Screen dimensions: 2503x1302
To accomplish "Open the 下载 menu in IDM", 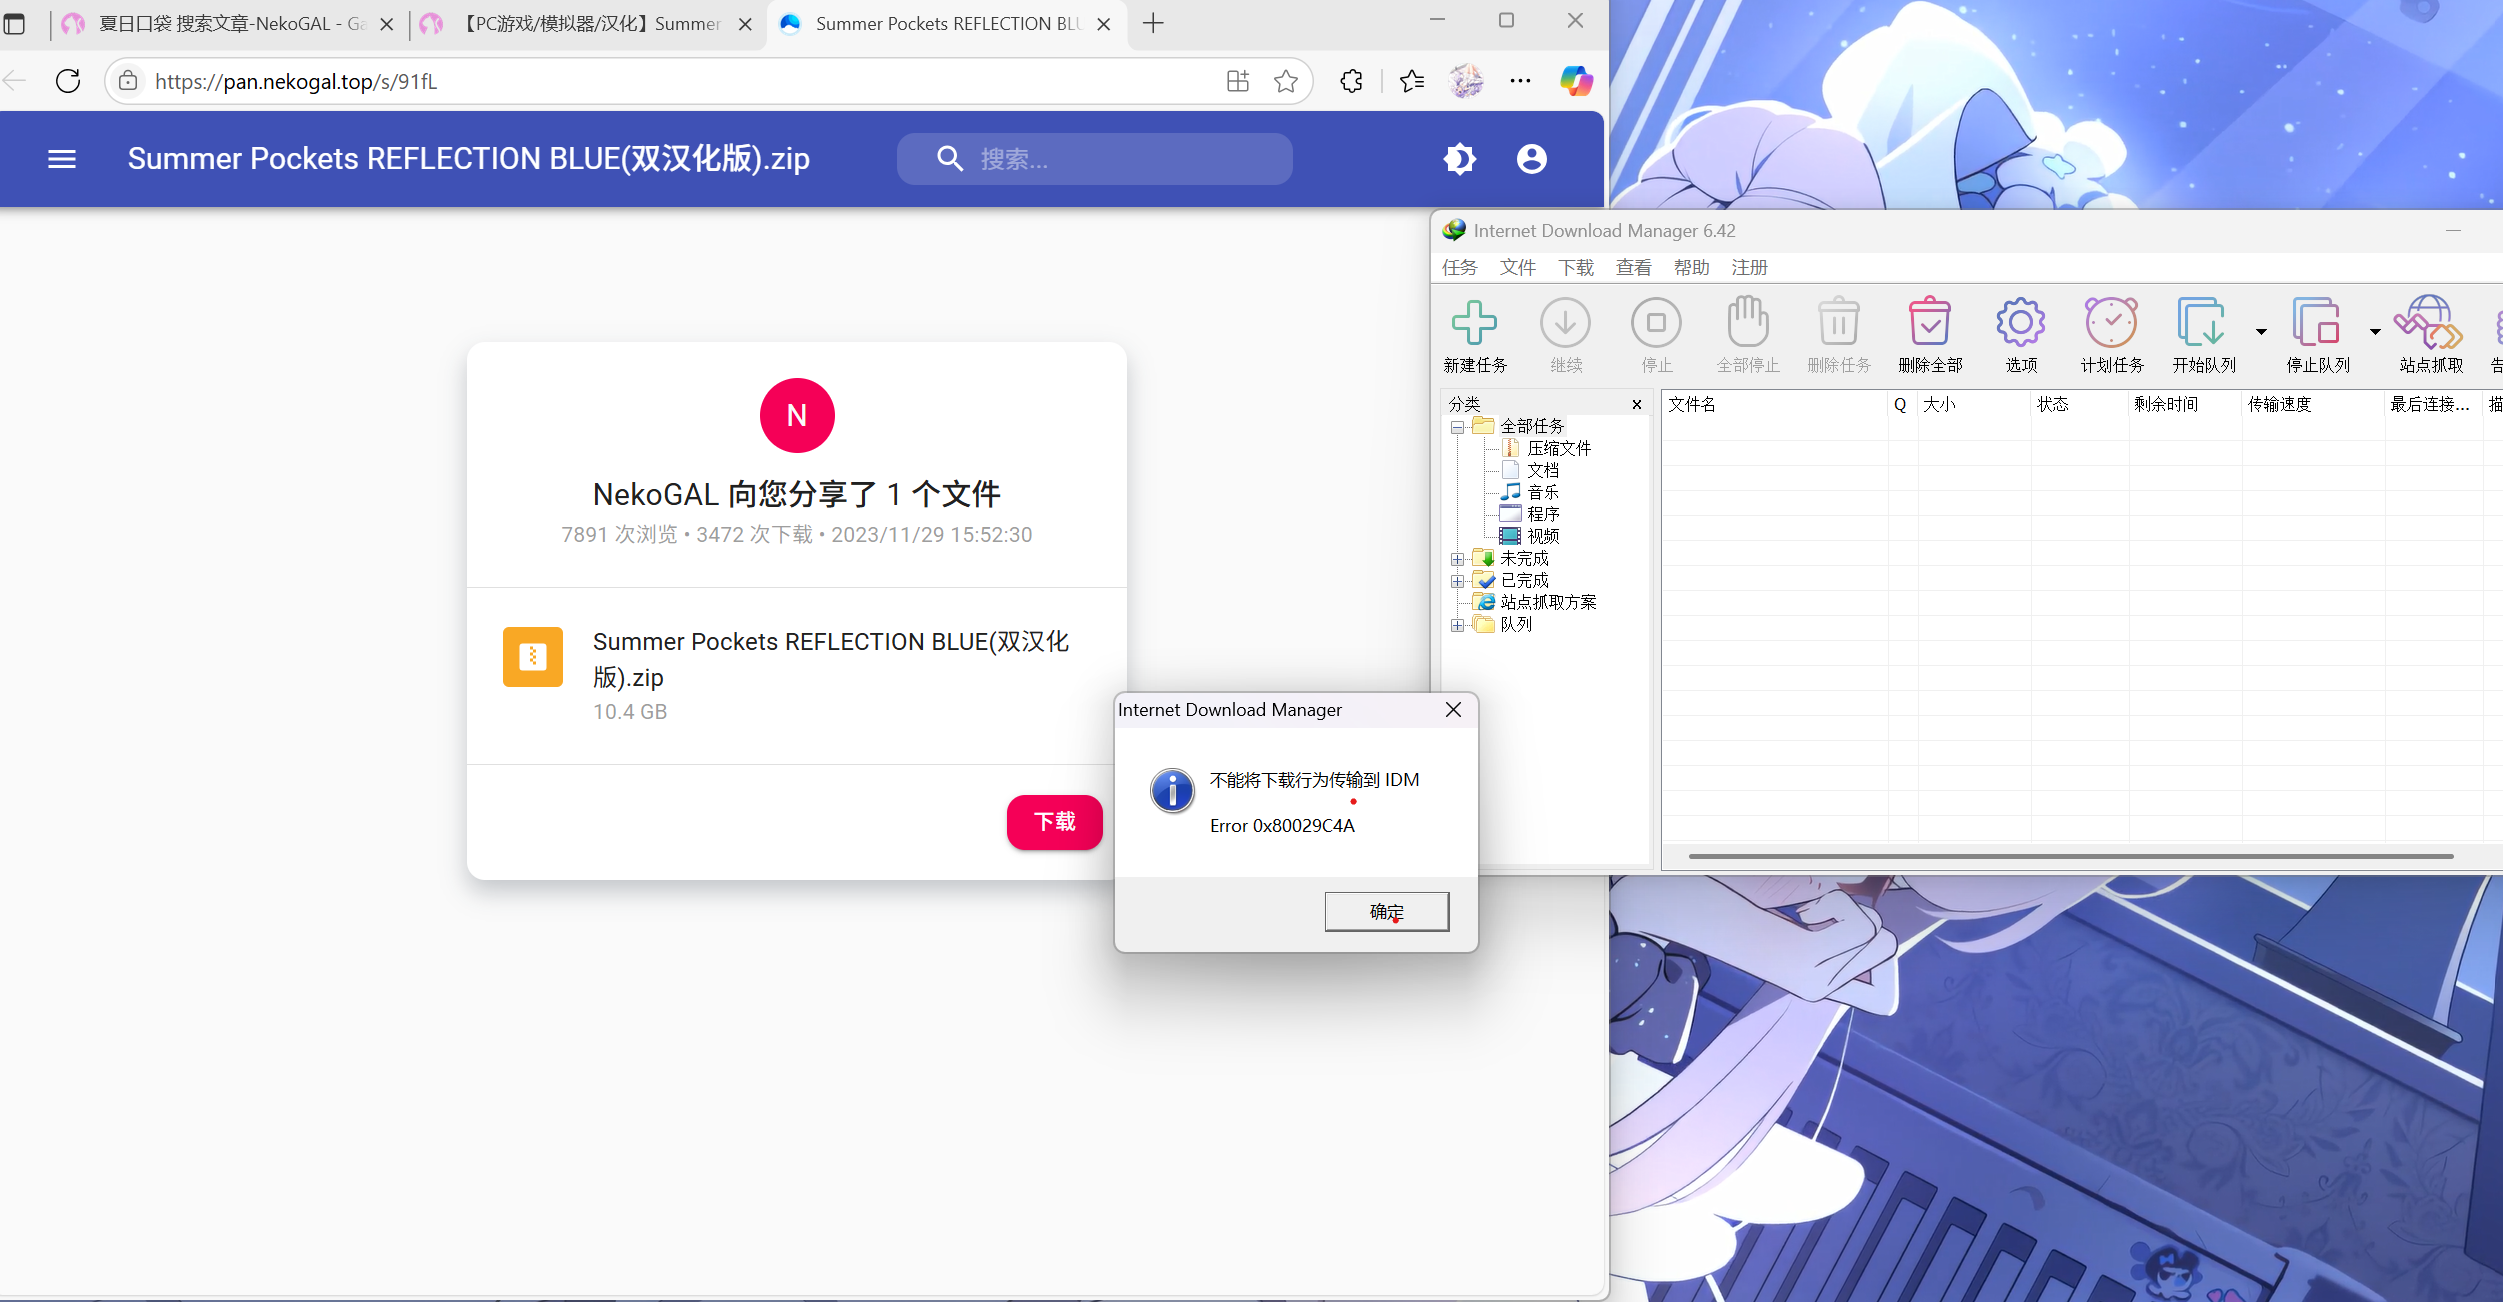I will click(1575, 267).
